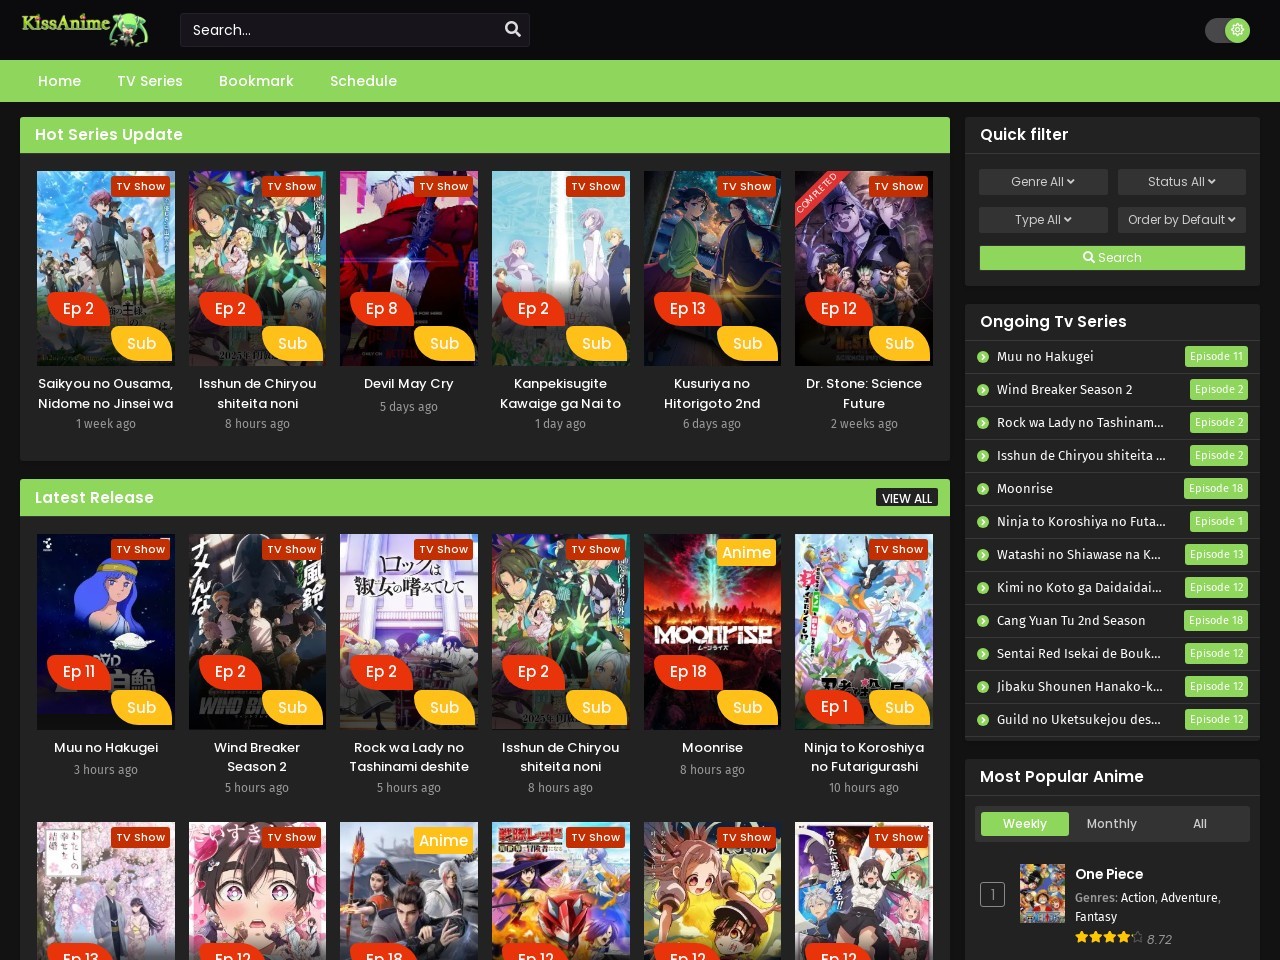1280x960 pixels.
Task: Open Ninja to Koroshiya no Futarigurashi poster
Action: pyautogui.click(x=864, y=631)
